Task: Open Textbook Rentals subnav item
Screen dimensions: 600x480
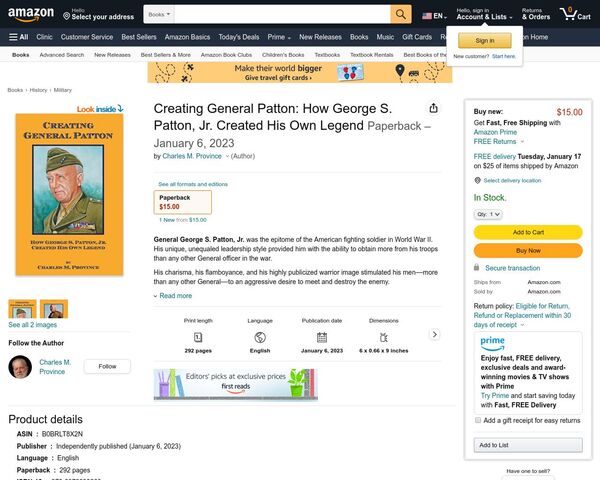Action: 372,55
